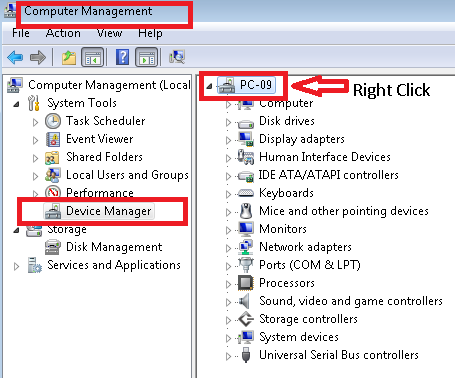This screenshot has height=378, width=455.
Task: Select Device Manager in the tree
Action: (x=108, y=211)
